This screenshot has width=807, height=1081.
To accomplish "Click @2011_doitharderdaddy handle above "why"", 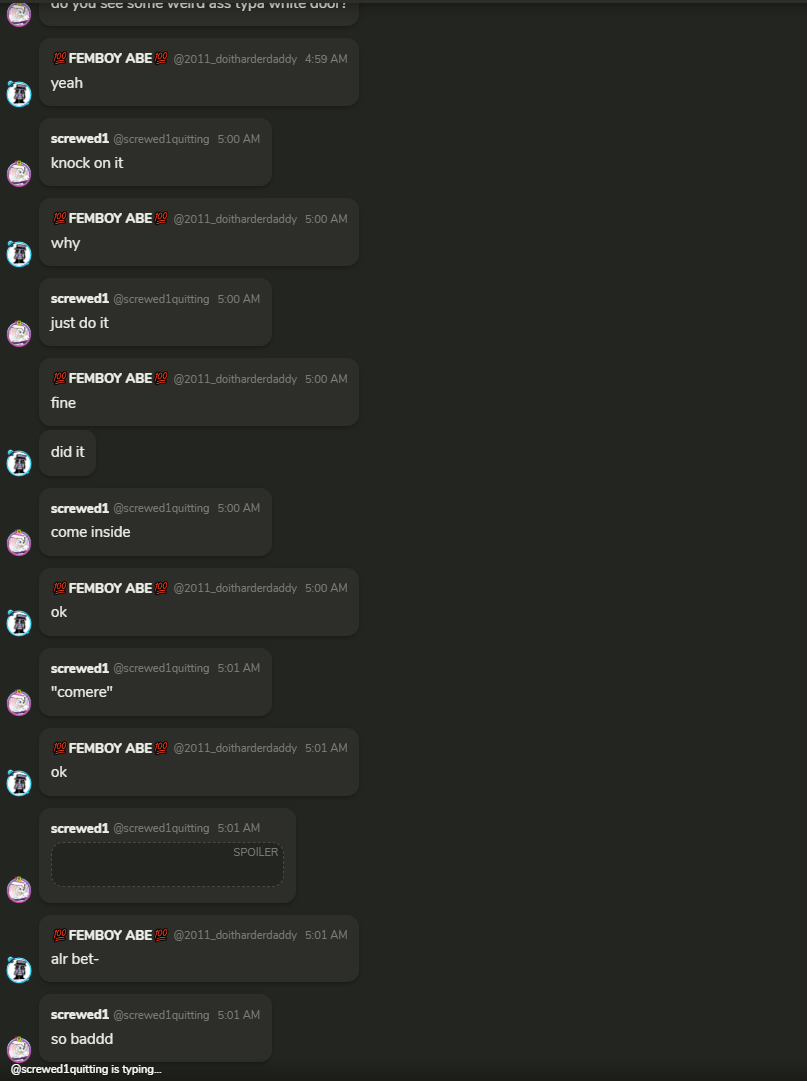I will (235, 219).
